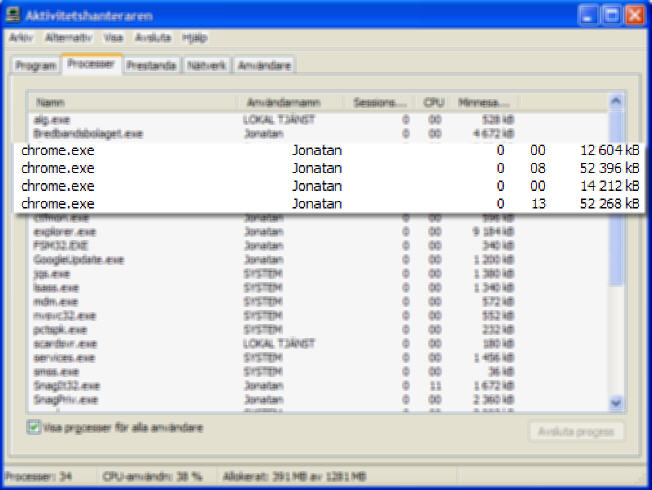Click the scroll-down arrow of process list
Image resolution: width=652 pixels, height=490 pixels.
[x=616, y=402]
